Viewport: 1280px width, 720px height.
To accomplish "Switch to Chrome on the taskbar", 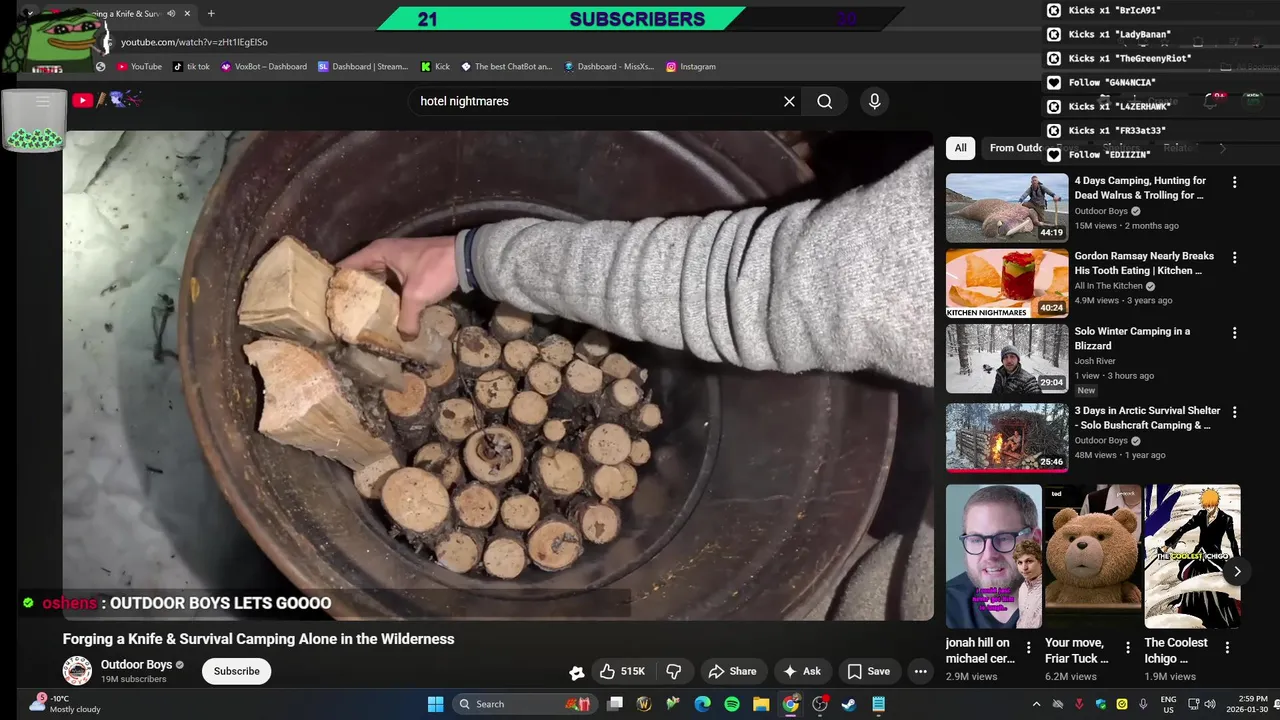I will [x=790, y=704].
